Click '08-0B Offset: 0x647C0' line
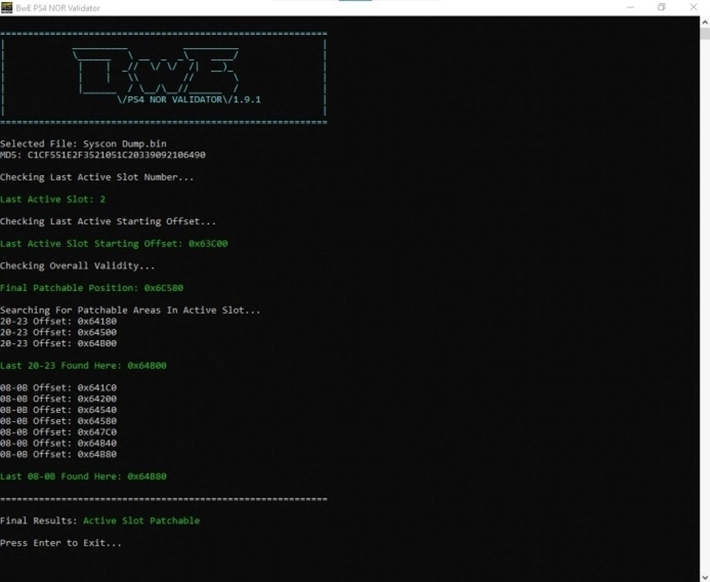 pyautogui.click(x=58, y=432)
